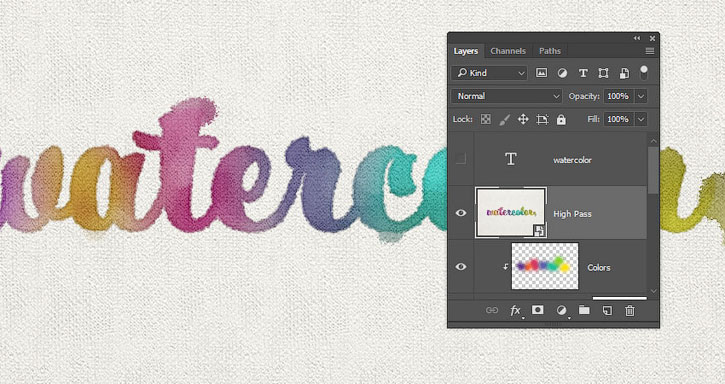Hide the Colors layer
Image resolution: width=725 pixels, height=384 pixels.
[x=461, y=266]
